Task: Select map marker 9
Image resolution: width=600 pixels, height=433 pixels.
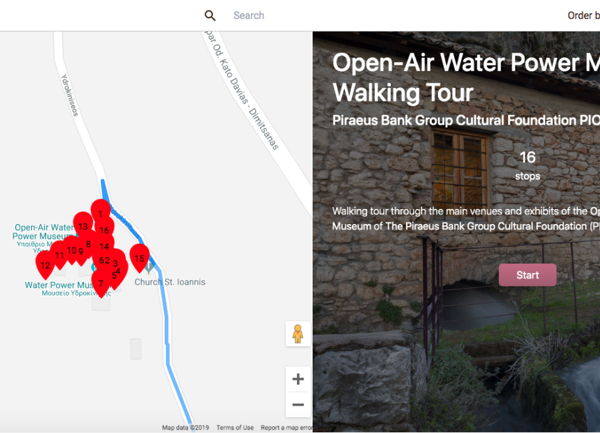Action: point(81,252)
